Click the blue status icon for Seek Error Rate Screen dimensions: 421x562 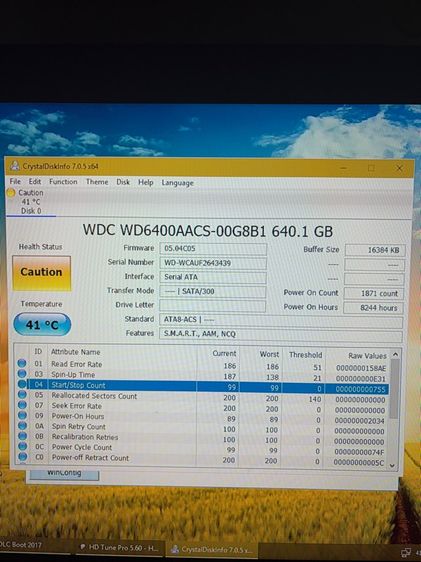coord(22,405)
